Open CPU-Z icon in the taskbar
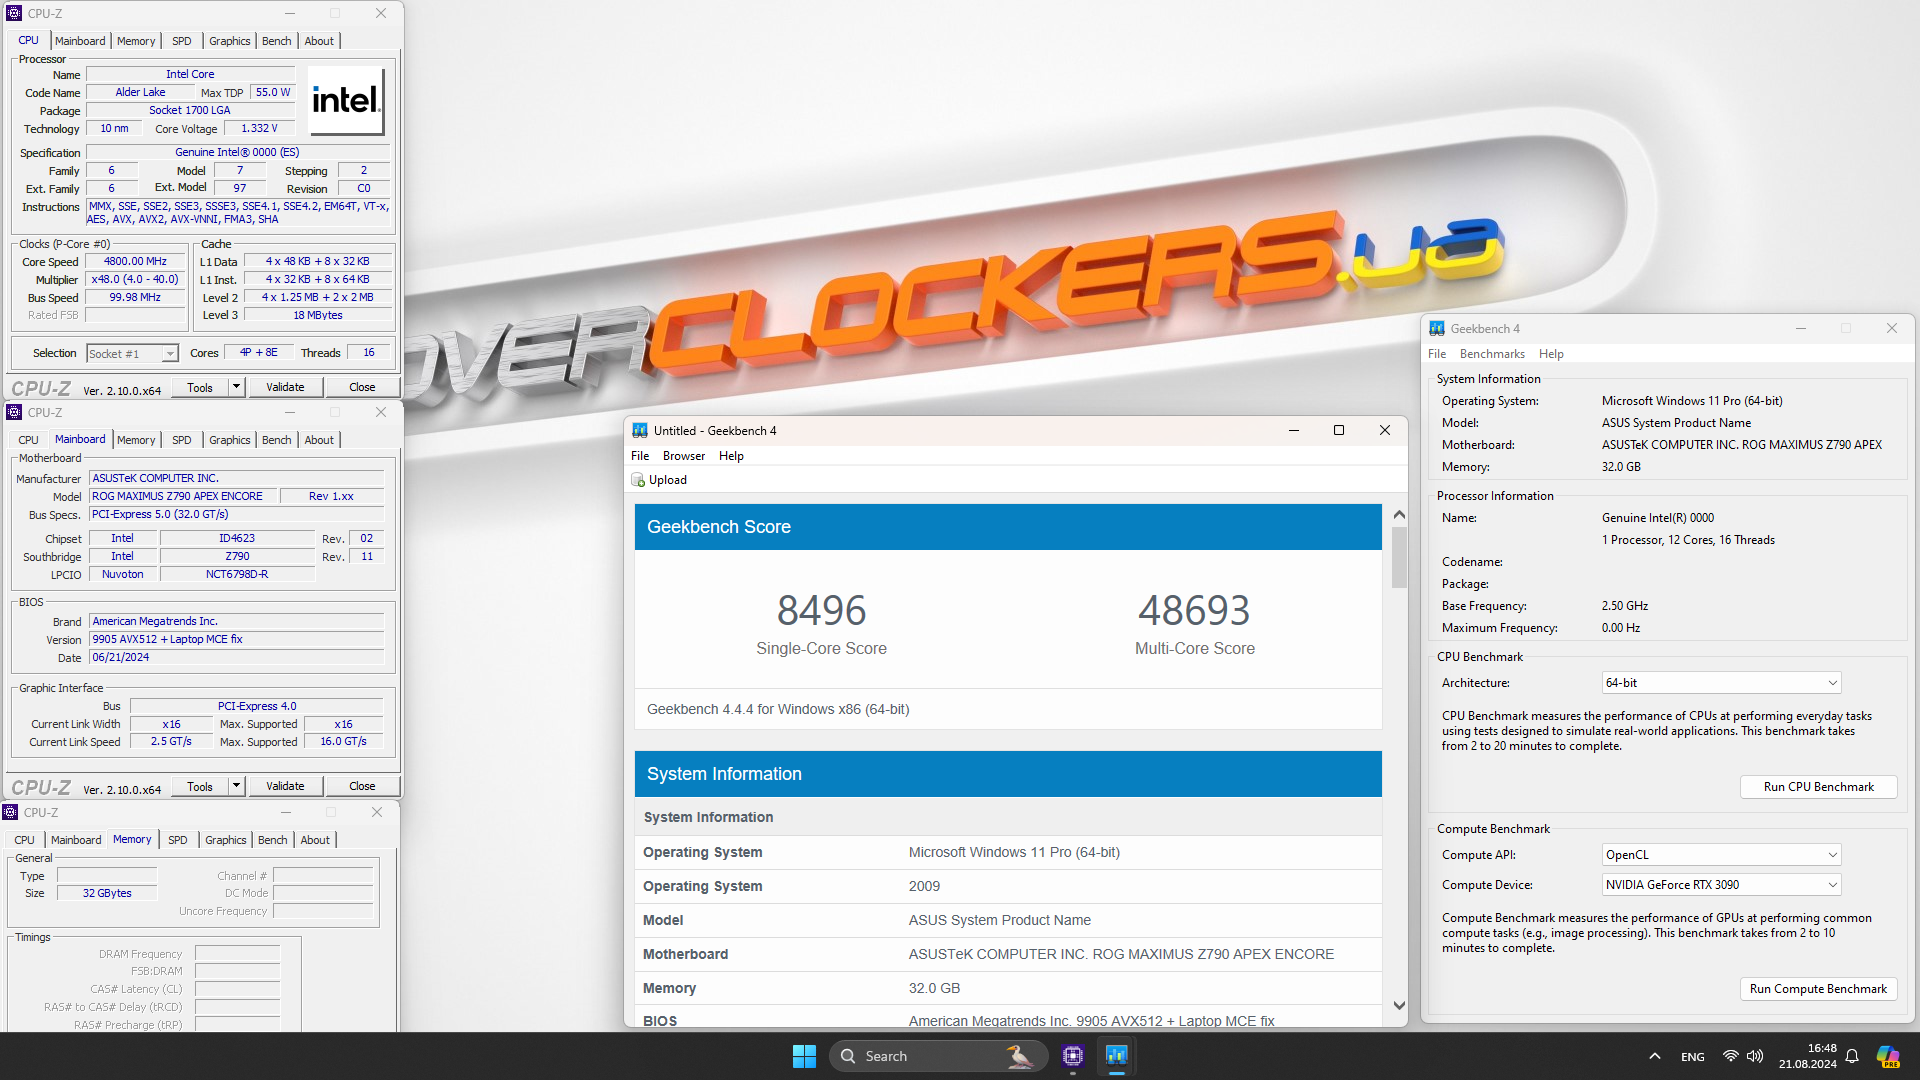Screen dimensions: 1920x1080 point(1073,1056)
